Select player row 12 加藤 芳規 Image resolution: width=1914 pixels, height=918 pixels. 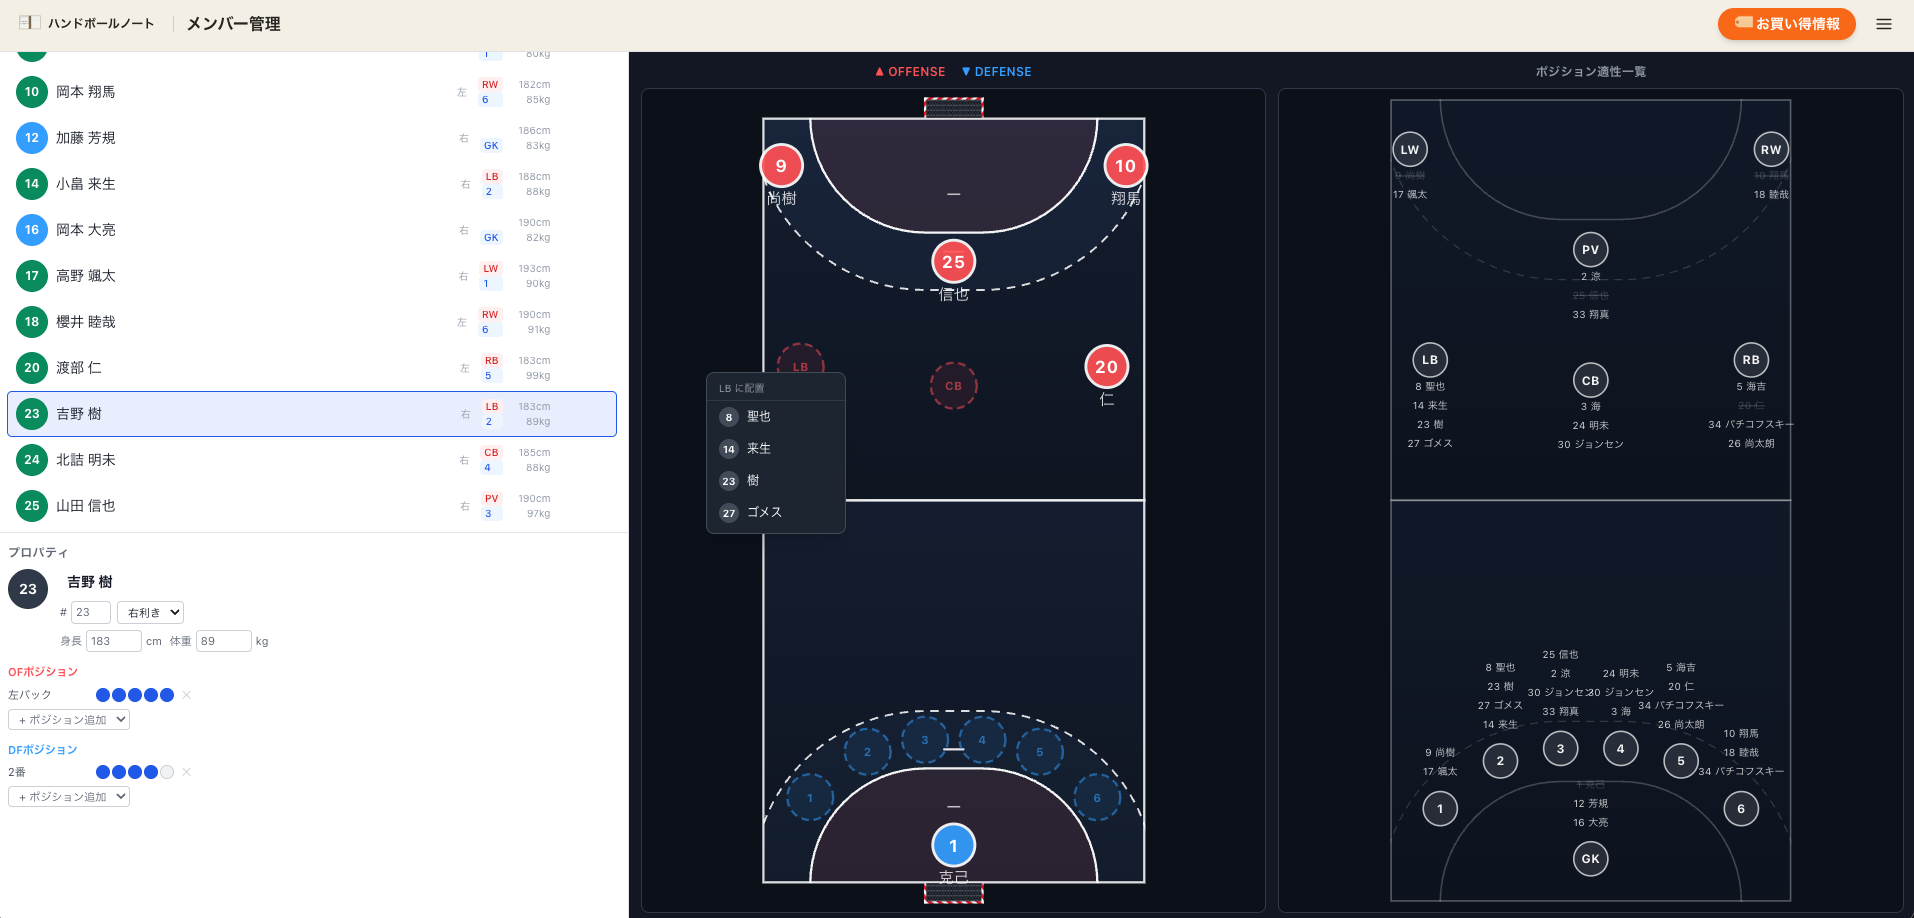click(x=312, y=138)
